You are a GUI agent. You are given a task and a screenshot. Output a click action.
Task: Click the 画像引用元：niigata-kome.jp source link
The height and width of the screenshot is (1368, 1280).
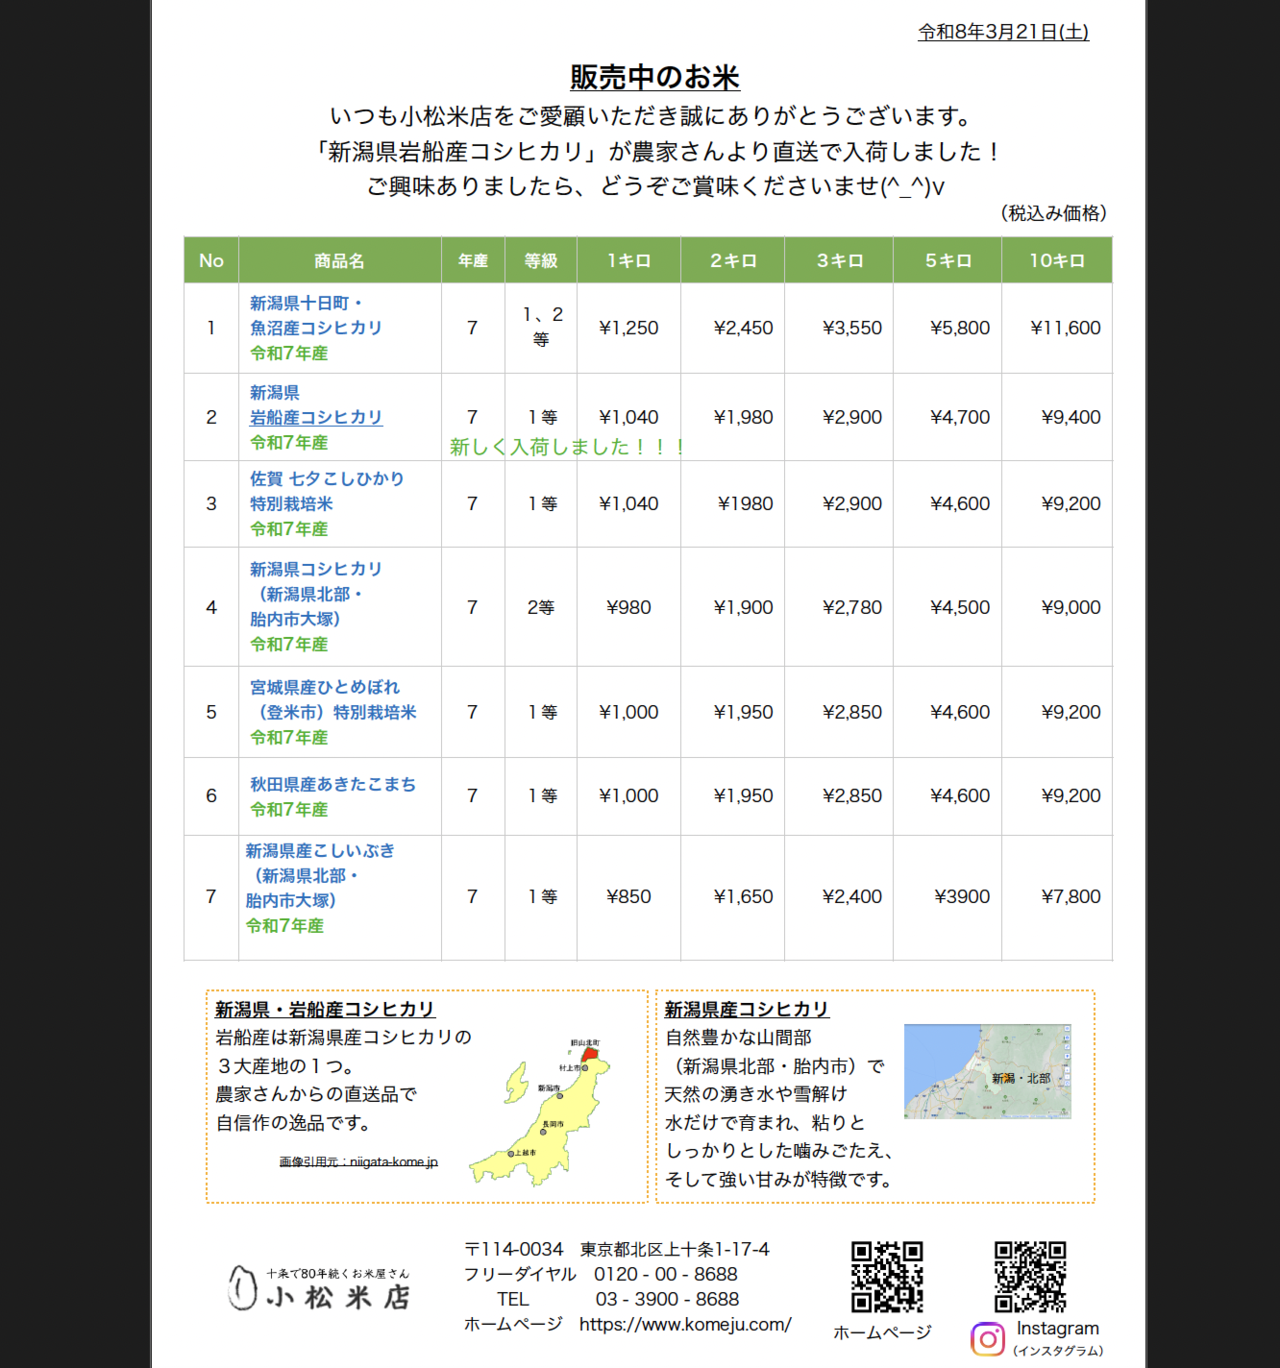[355, 1162]
